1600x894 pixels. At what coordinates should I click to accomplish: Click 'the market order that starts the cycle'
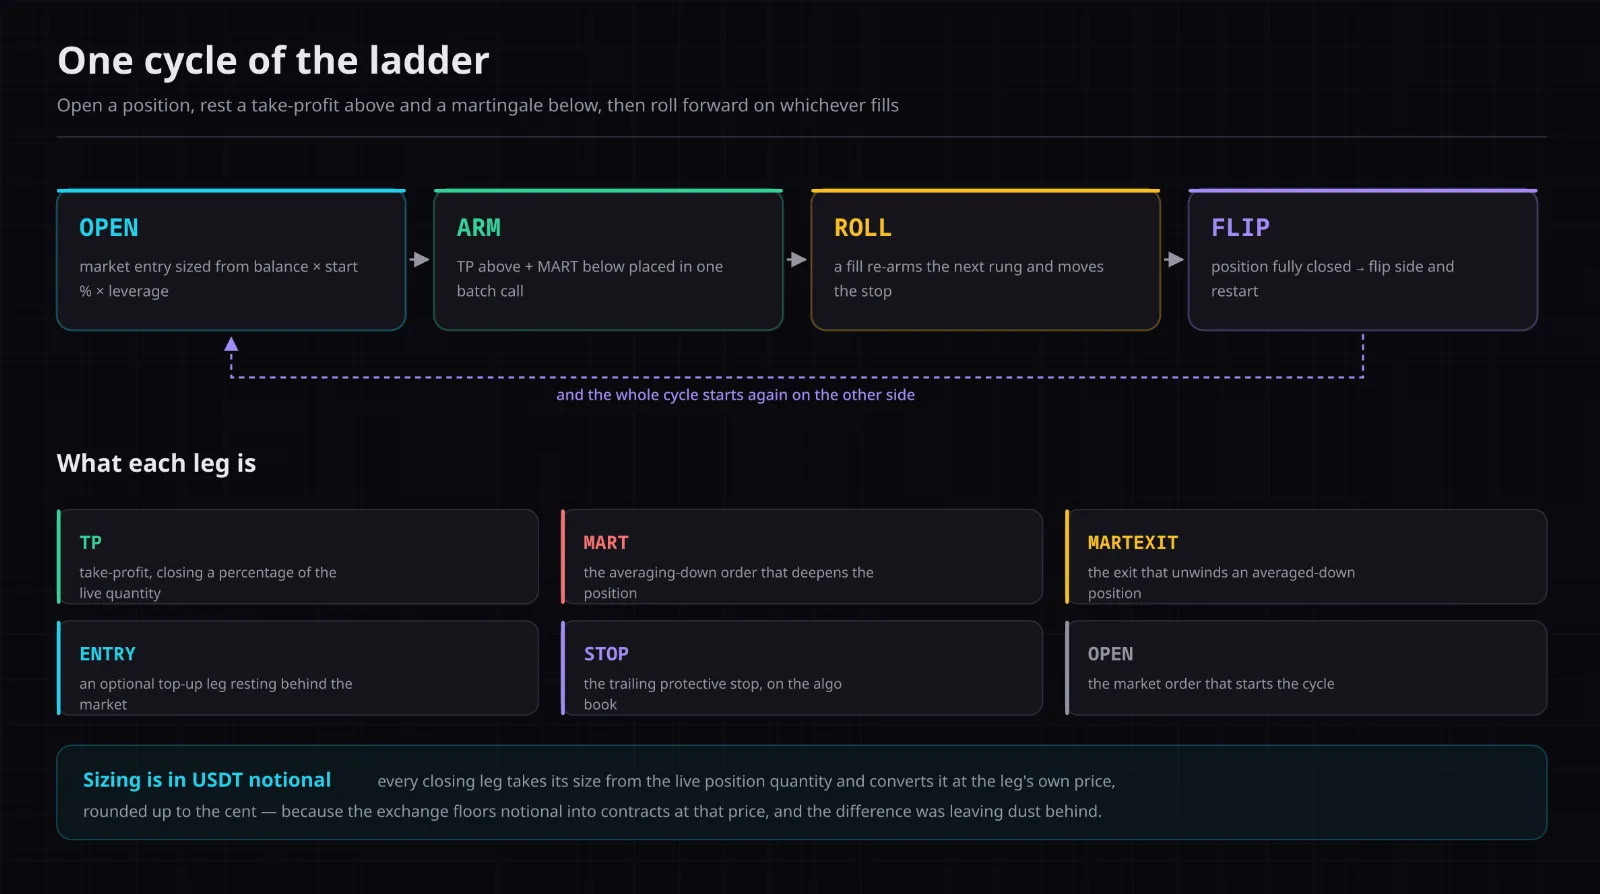(x=1211, y=684)
